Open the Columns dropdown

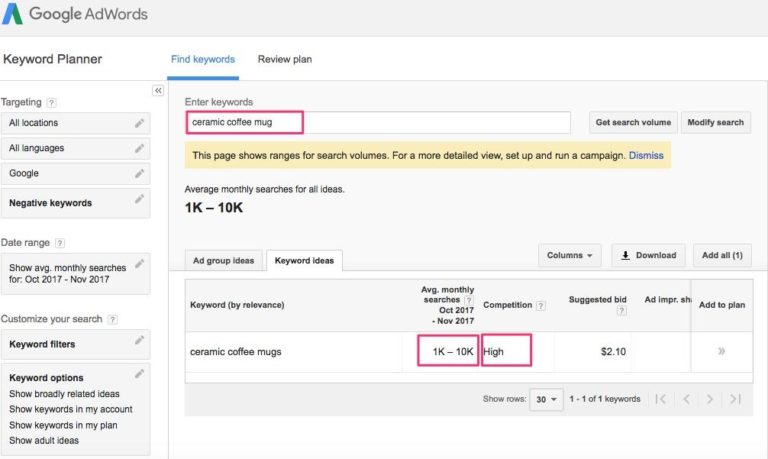[x=569, y=255]
